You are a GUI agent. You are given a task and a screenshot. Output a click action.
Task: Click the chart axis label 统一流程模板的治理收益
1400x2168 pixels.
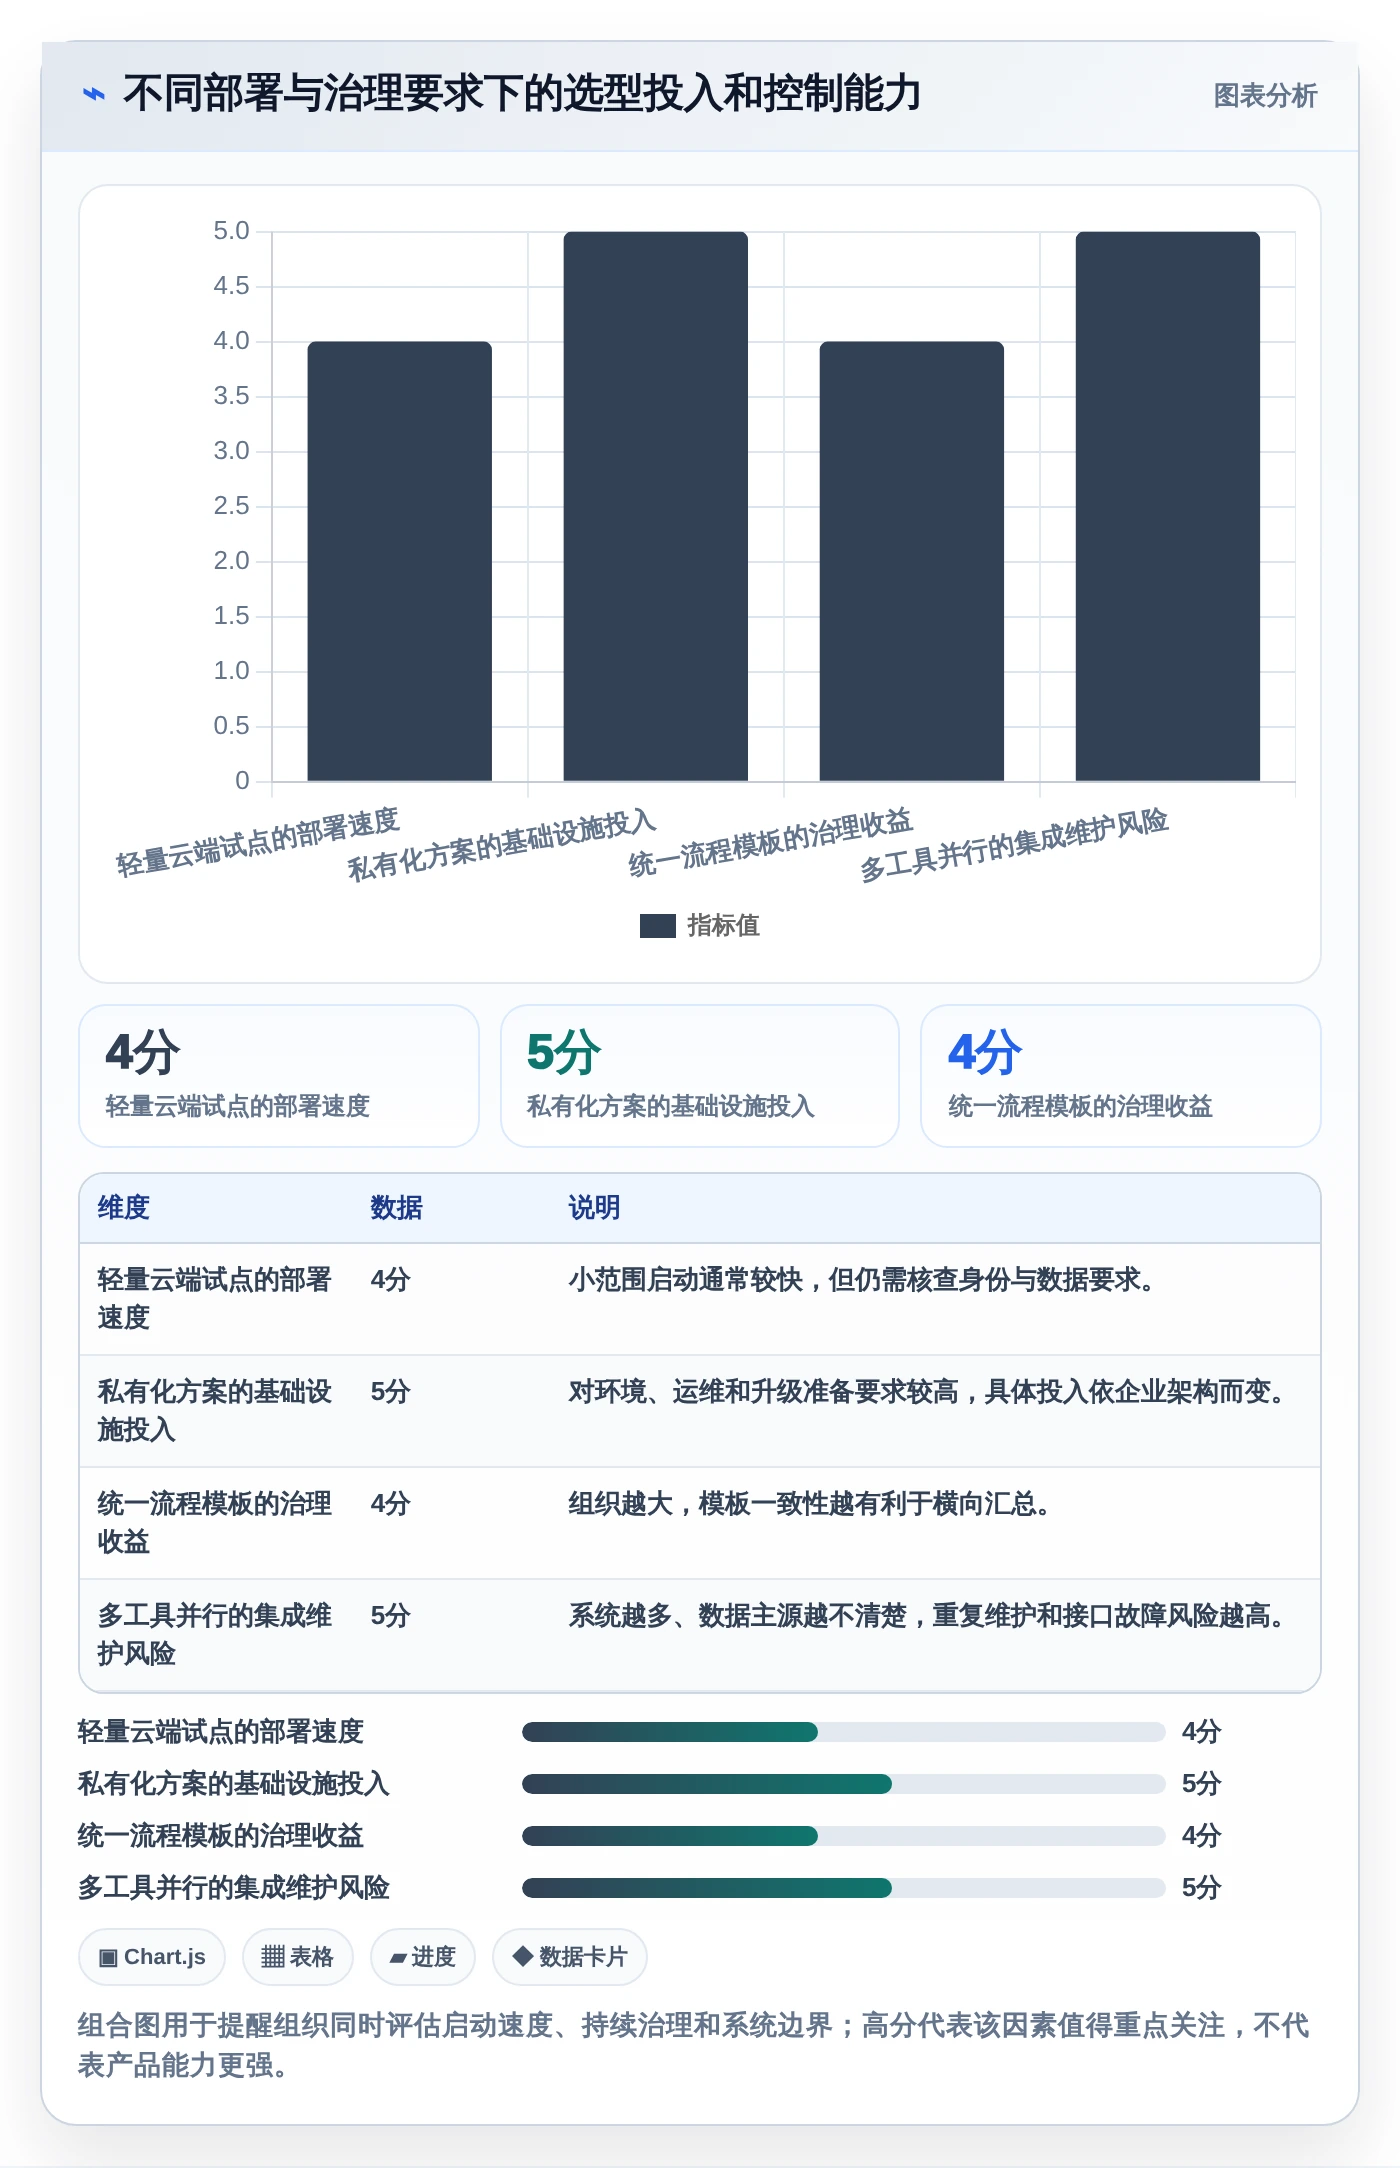(771, 842)
